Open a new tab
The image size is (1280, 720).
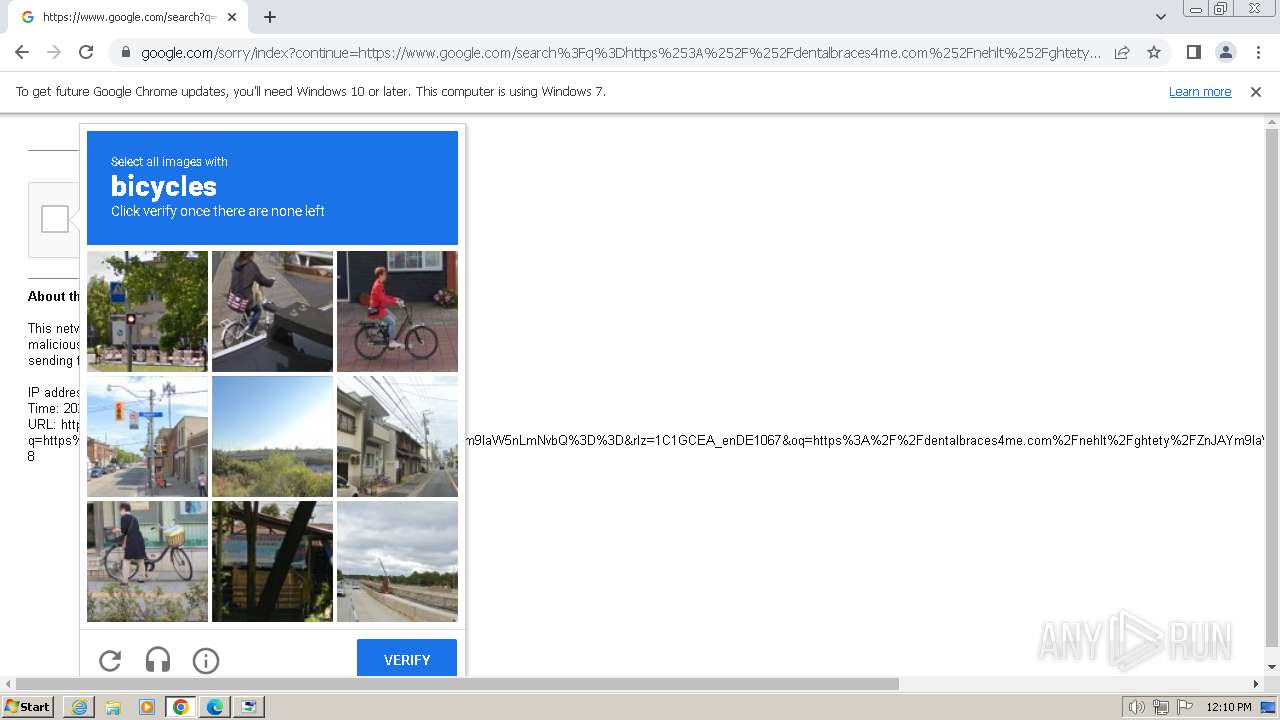pos(270,17)
